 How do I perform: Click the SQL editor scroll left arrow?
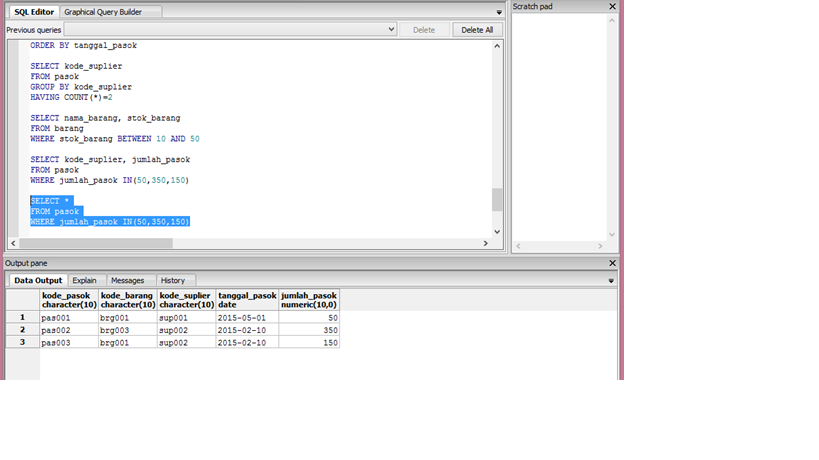click(14, 243)
